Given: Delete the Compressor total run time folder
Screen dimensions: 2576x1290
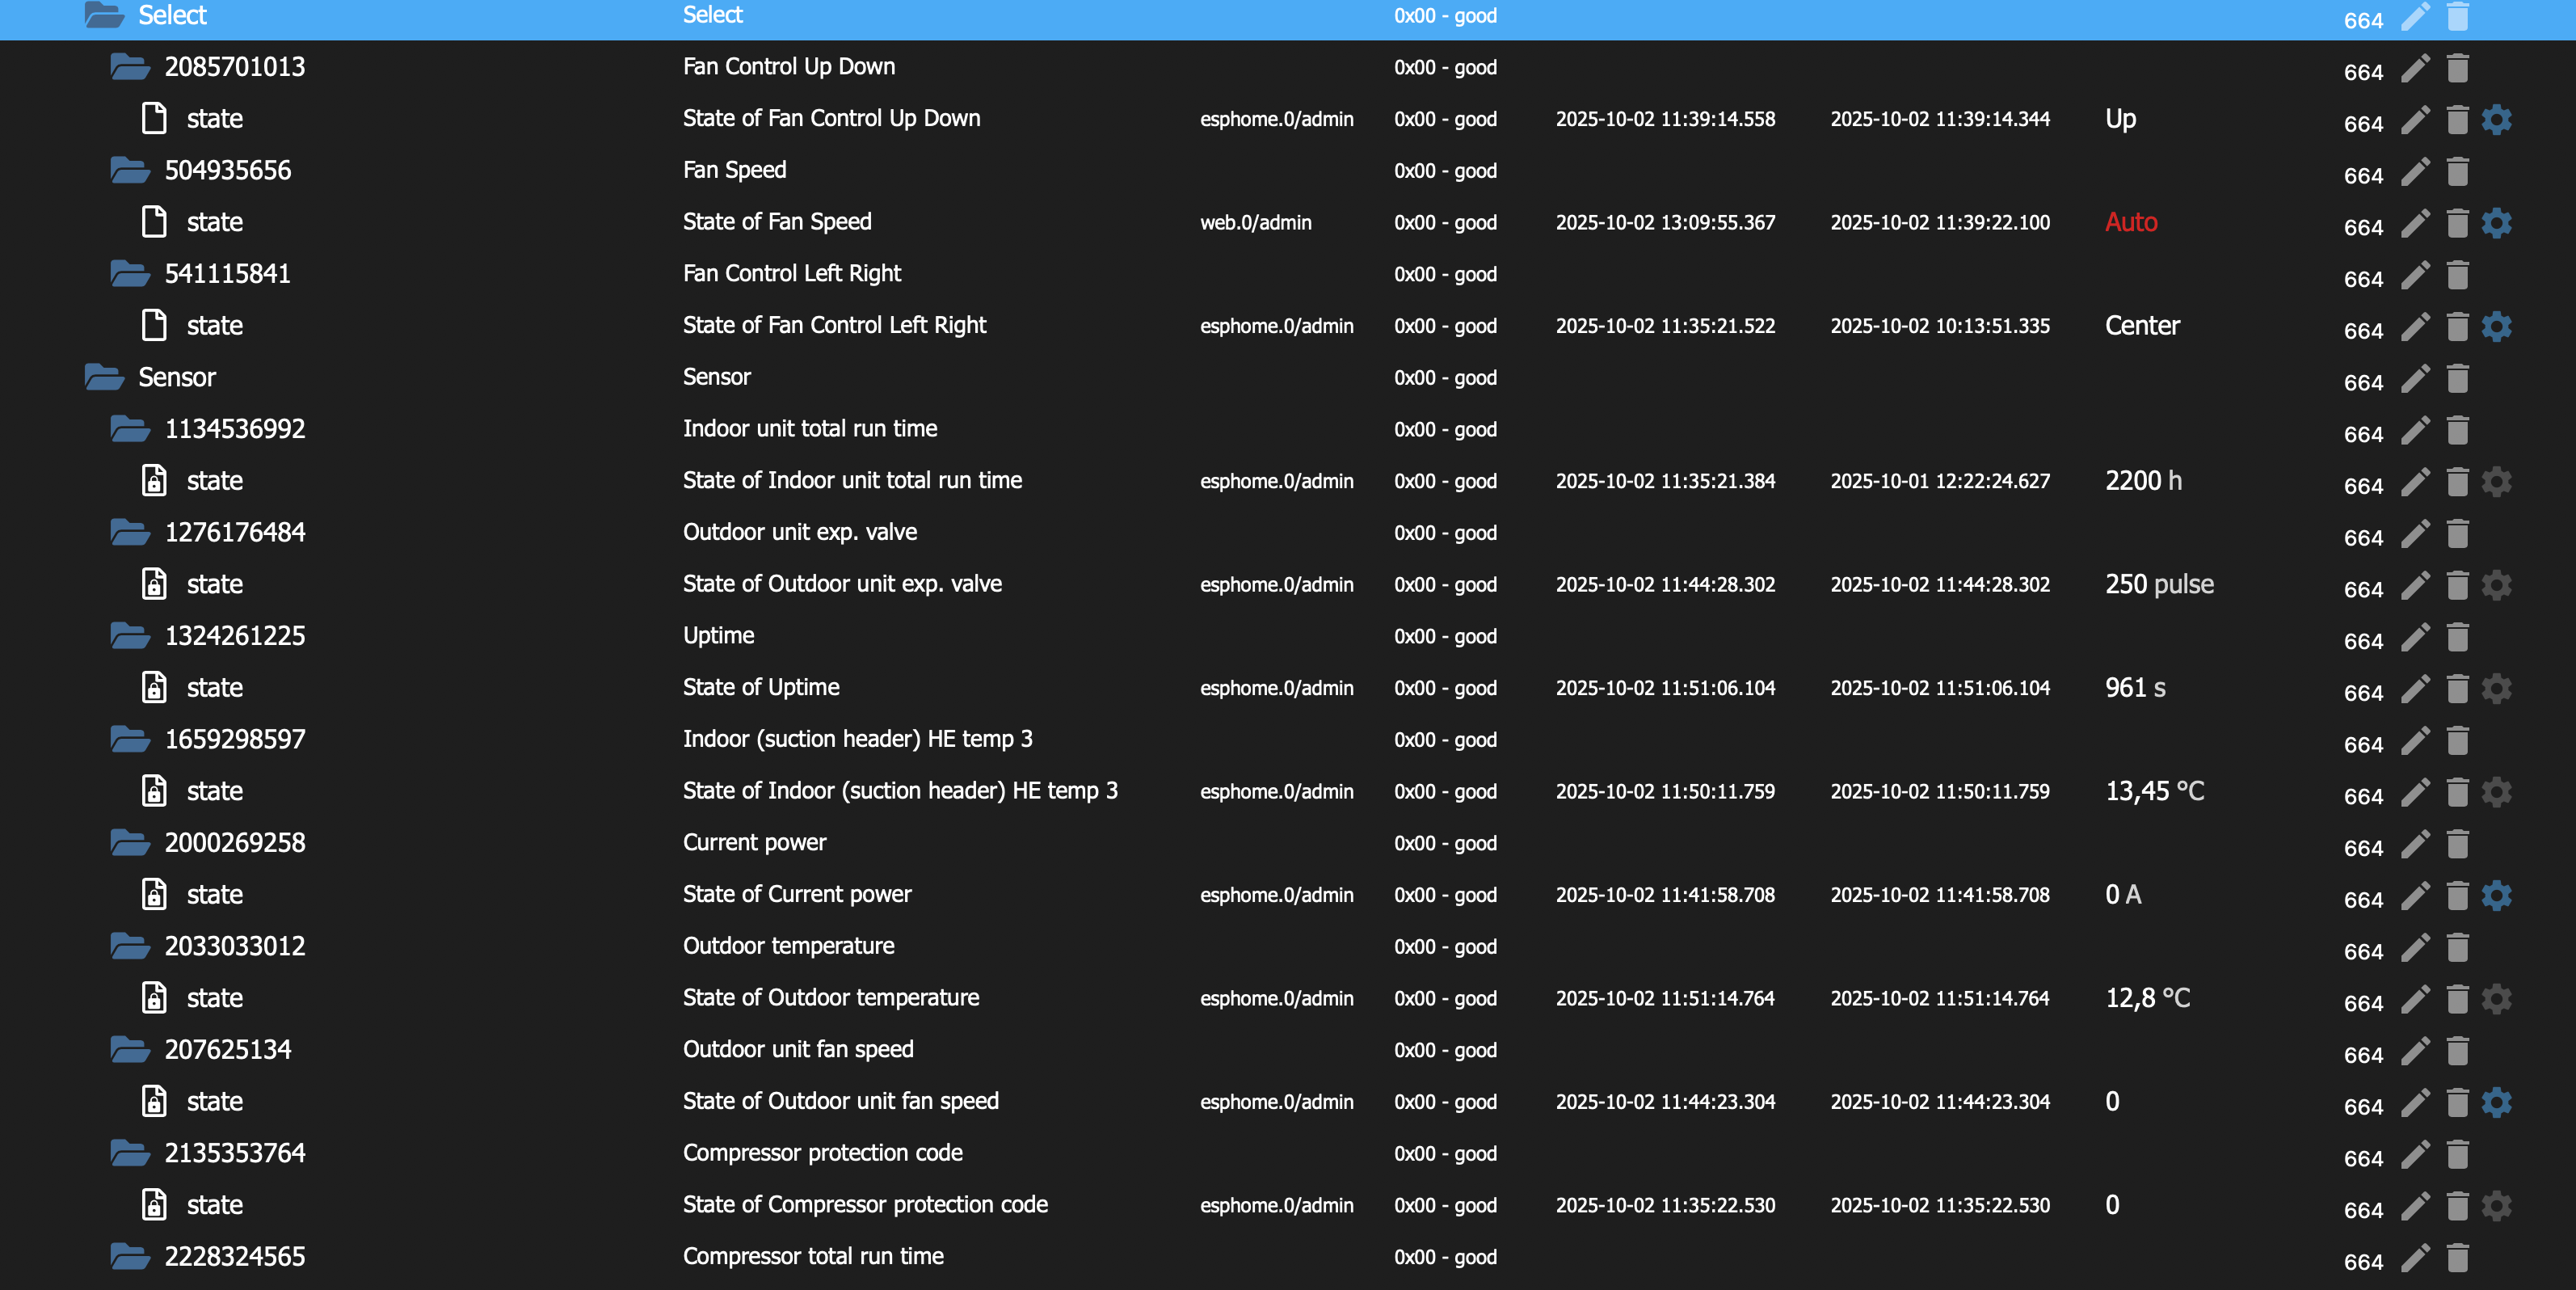Looking at the screenshot, I should [2457, 1258].
